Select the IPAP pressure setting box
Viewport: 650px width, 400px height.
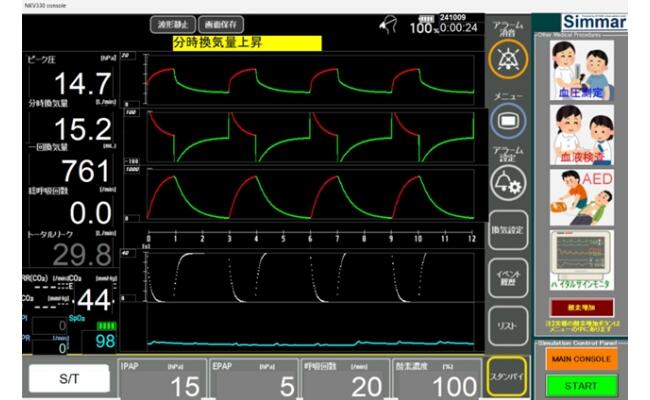pos(162,378)
